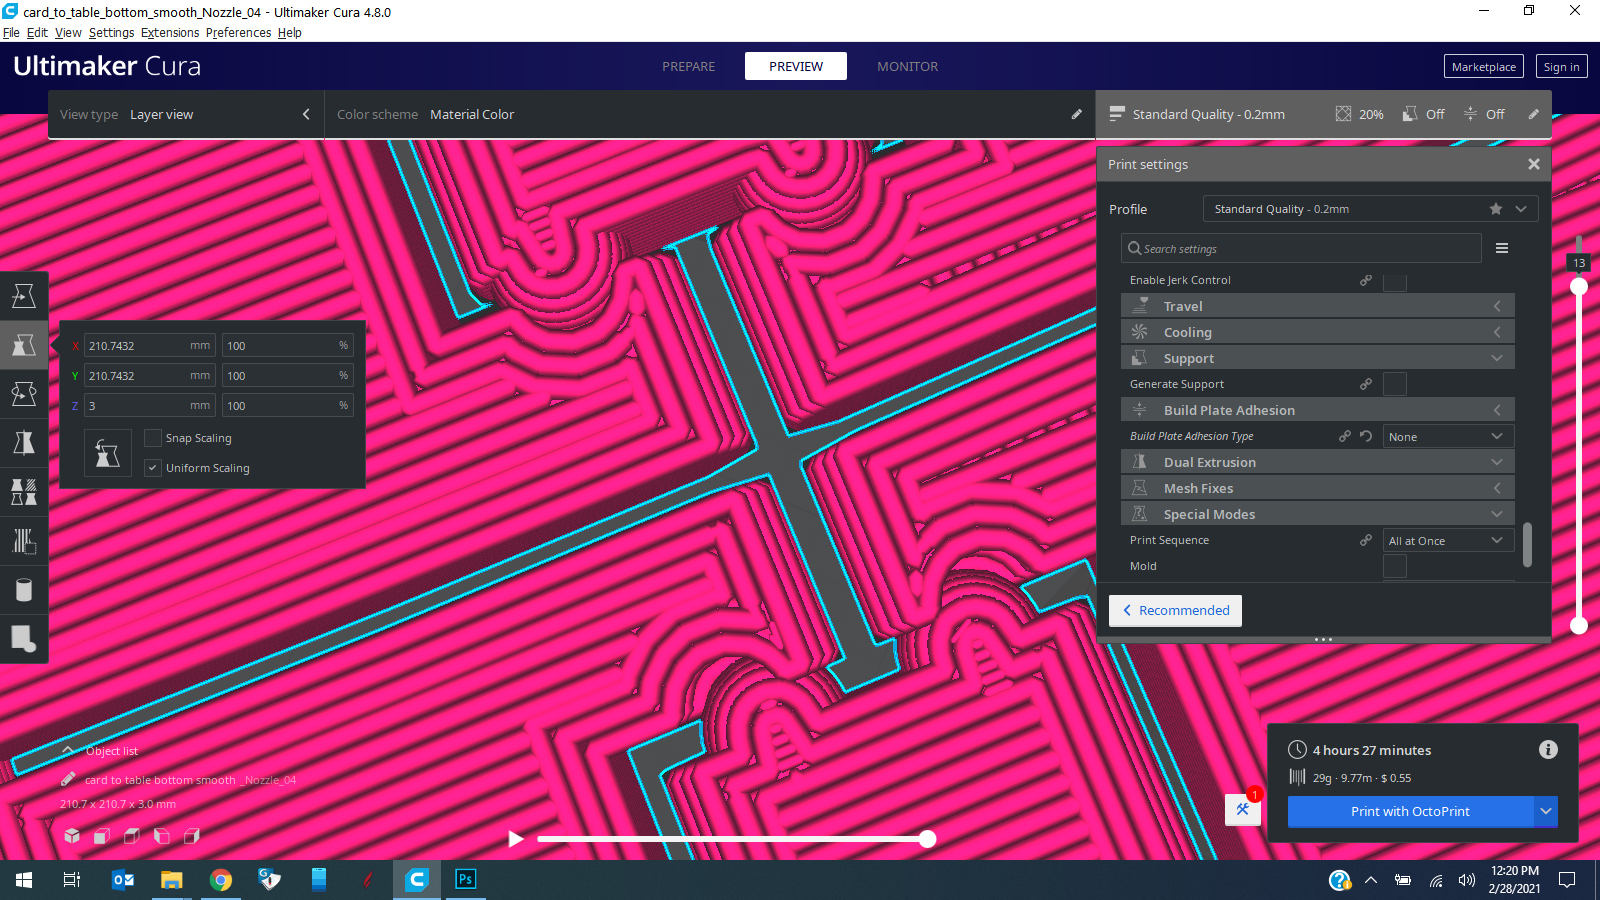The image size is (1600, 900).
Task: Click Print with OctoPrint button
Action: [x=1409, y=812]
